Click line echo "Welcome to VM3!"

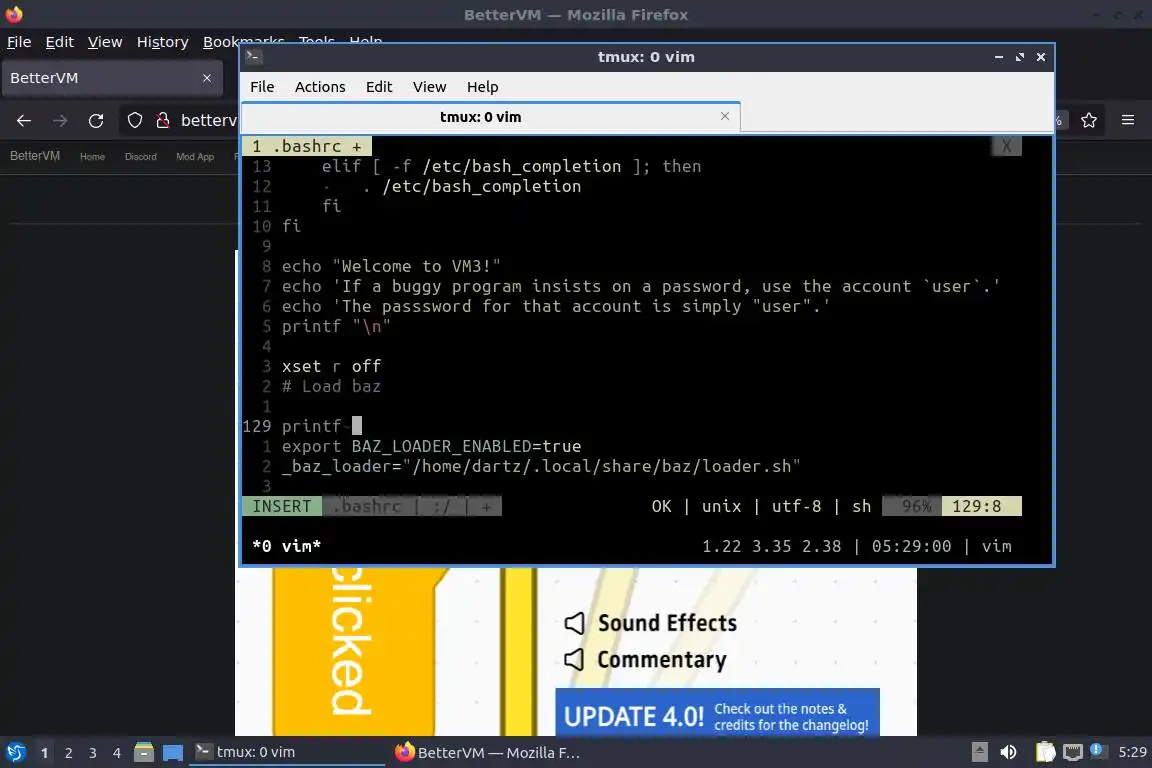[x=391, y=266]
